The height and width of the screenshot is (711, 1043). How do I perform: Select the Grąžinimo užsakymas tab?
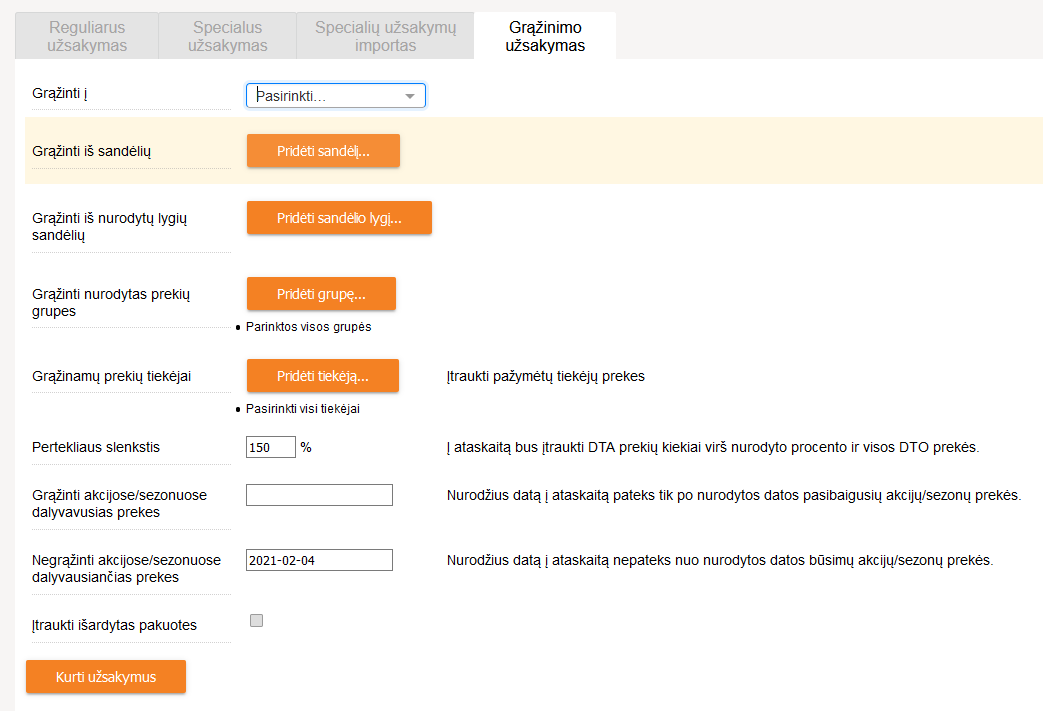pyautogui.click(x=545, y=36)
